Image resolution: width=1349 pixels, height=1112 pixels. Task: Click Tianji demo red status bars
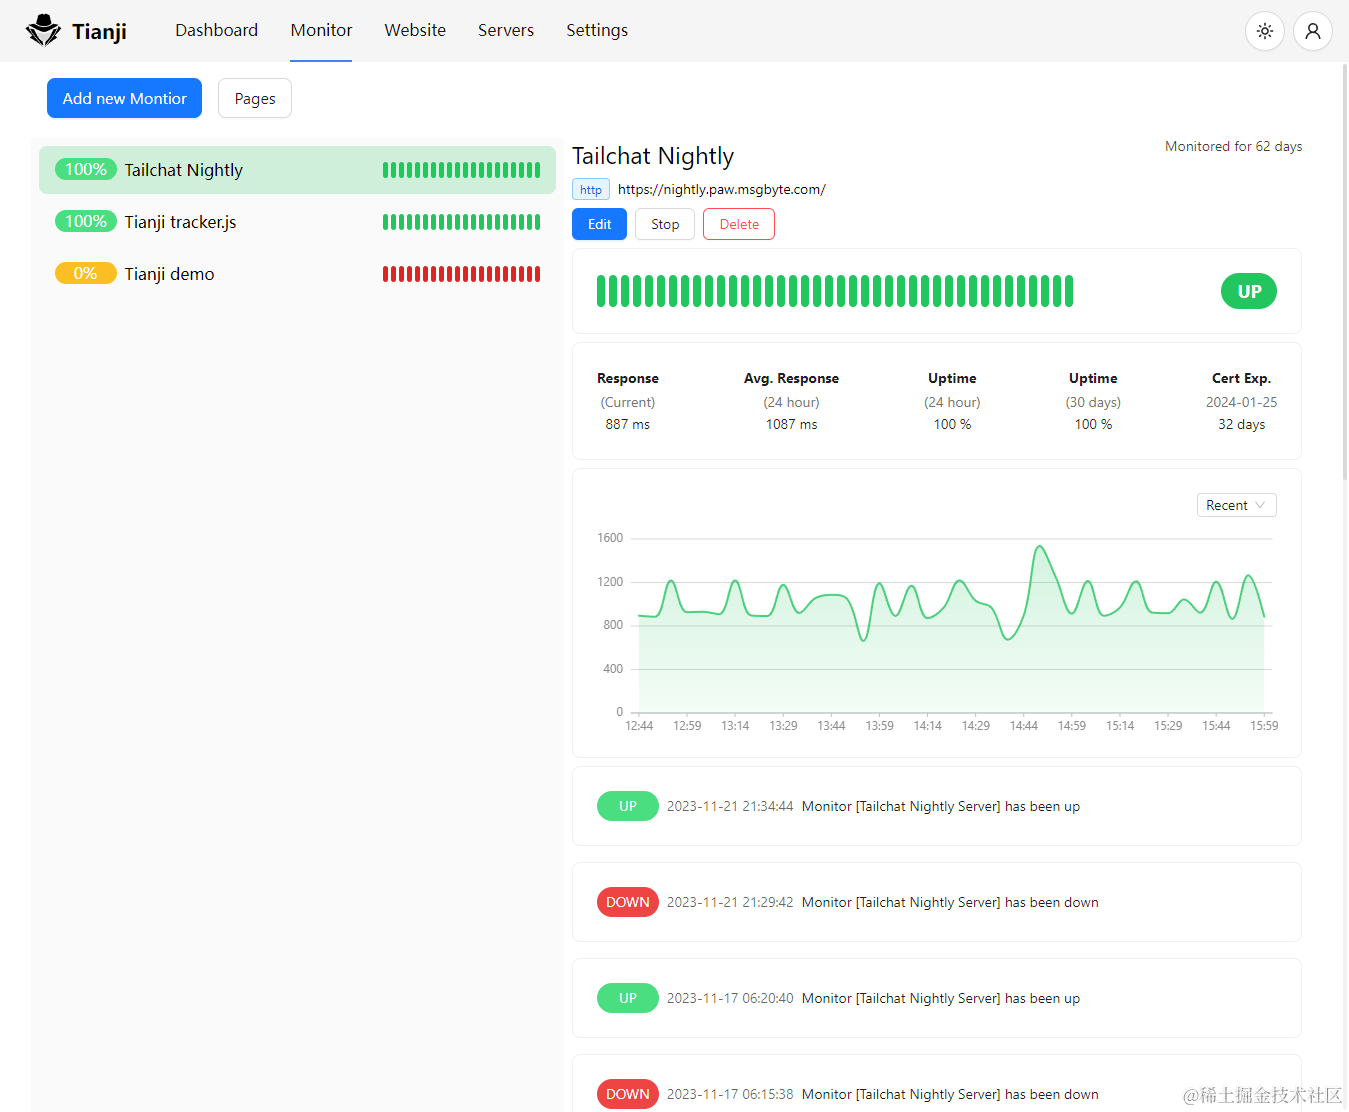coord(461,274)
